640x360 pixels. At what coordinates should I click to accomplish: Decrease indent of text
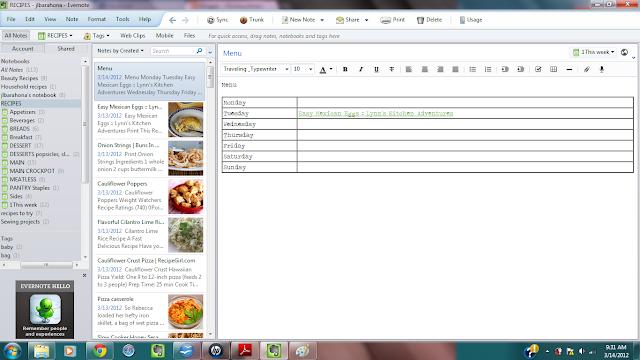[505, 69]
